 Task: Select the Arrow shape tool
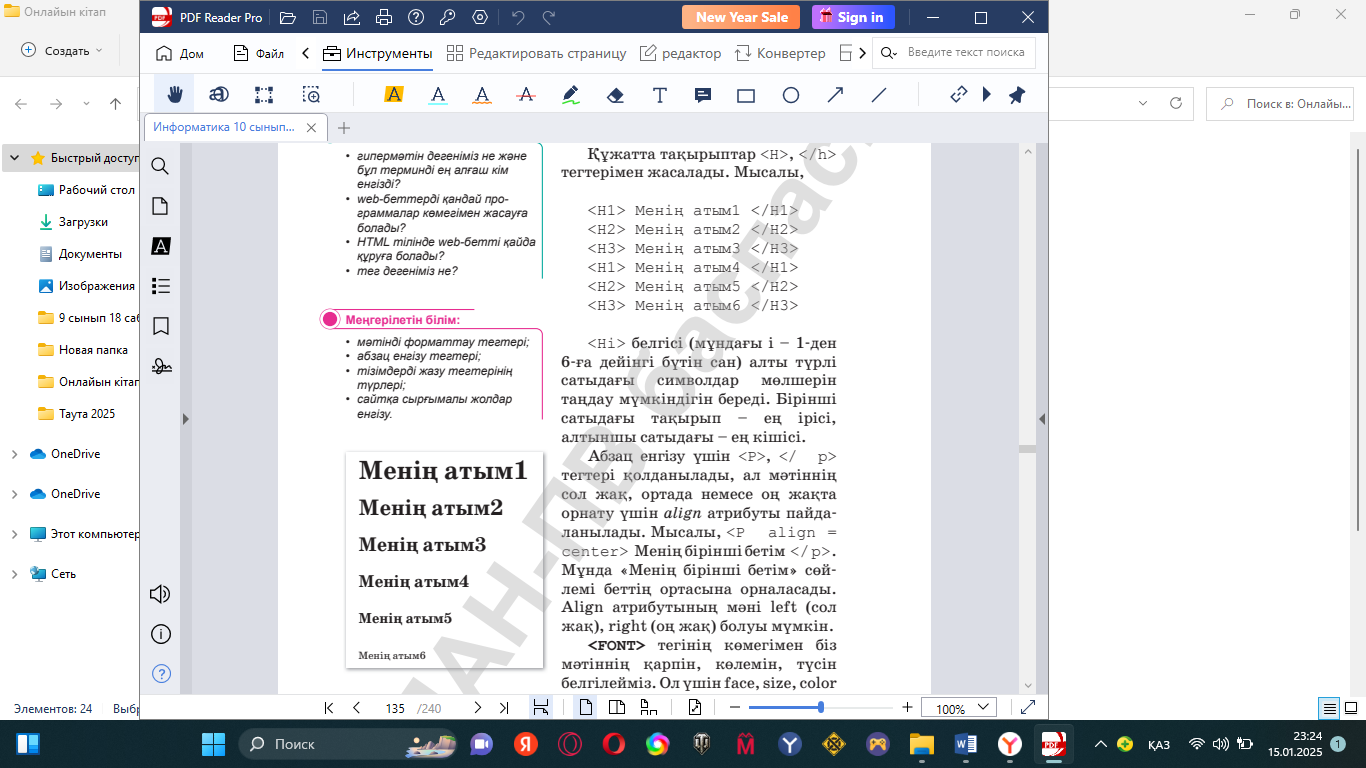click(x=835, y=95)
